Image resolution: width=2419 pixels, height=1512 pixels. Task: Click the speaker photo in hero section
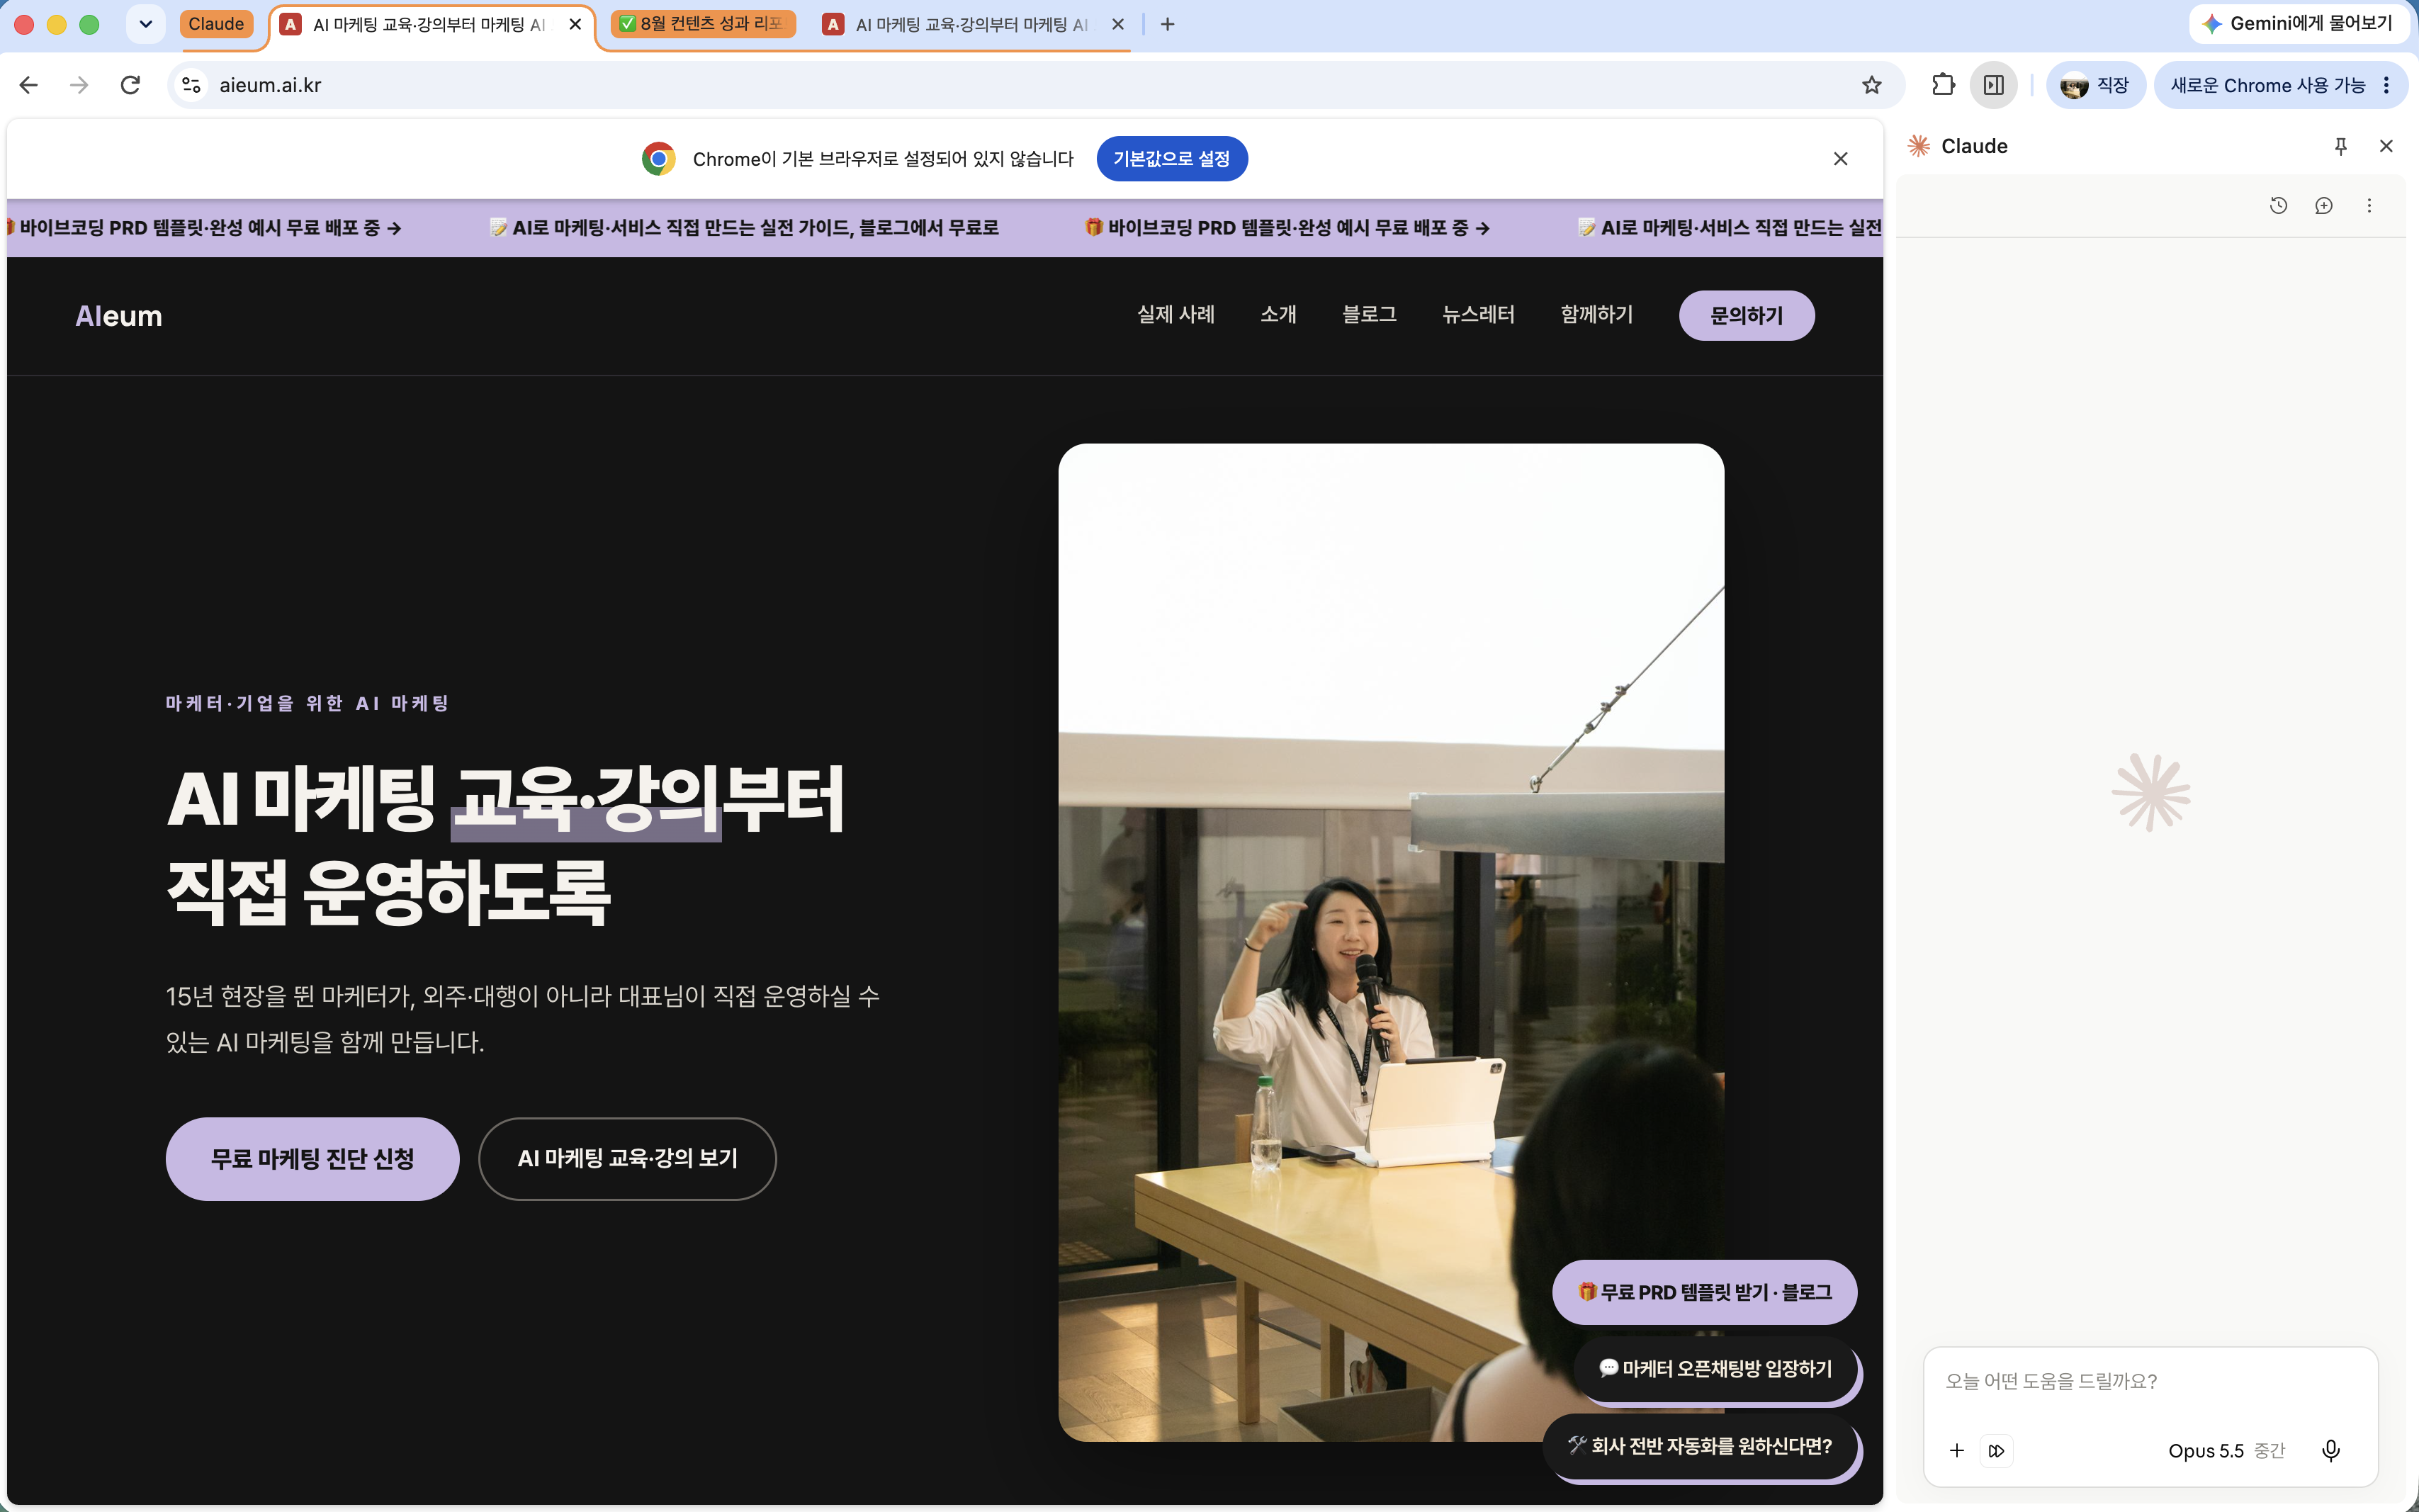pos(1391,942)
